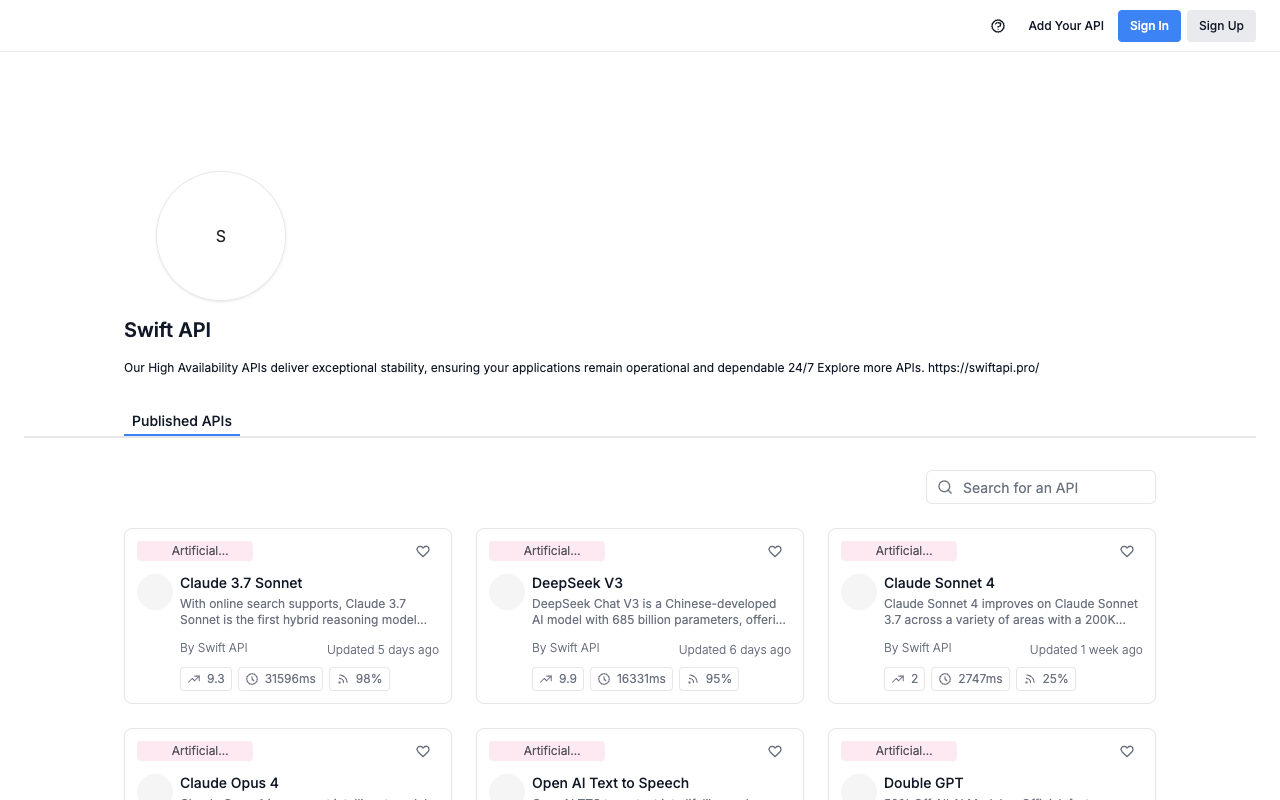Click Add Your API link
This screenshot has width=1280, height=800.
click(1066, 26)
